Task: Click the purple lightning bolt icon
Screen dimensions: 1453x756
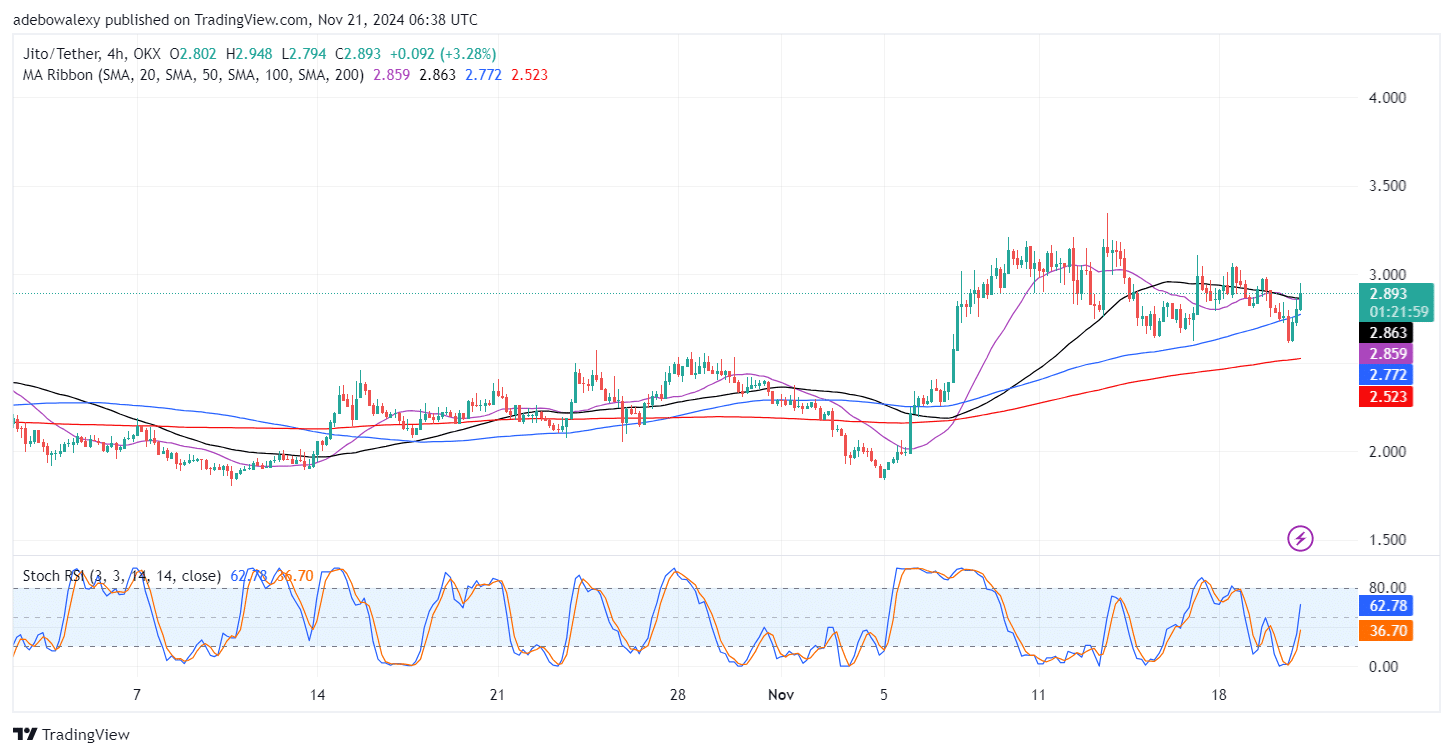Action: click(x=1300, y=539)
